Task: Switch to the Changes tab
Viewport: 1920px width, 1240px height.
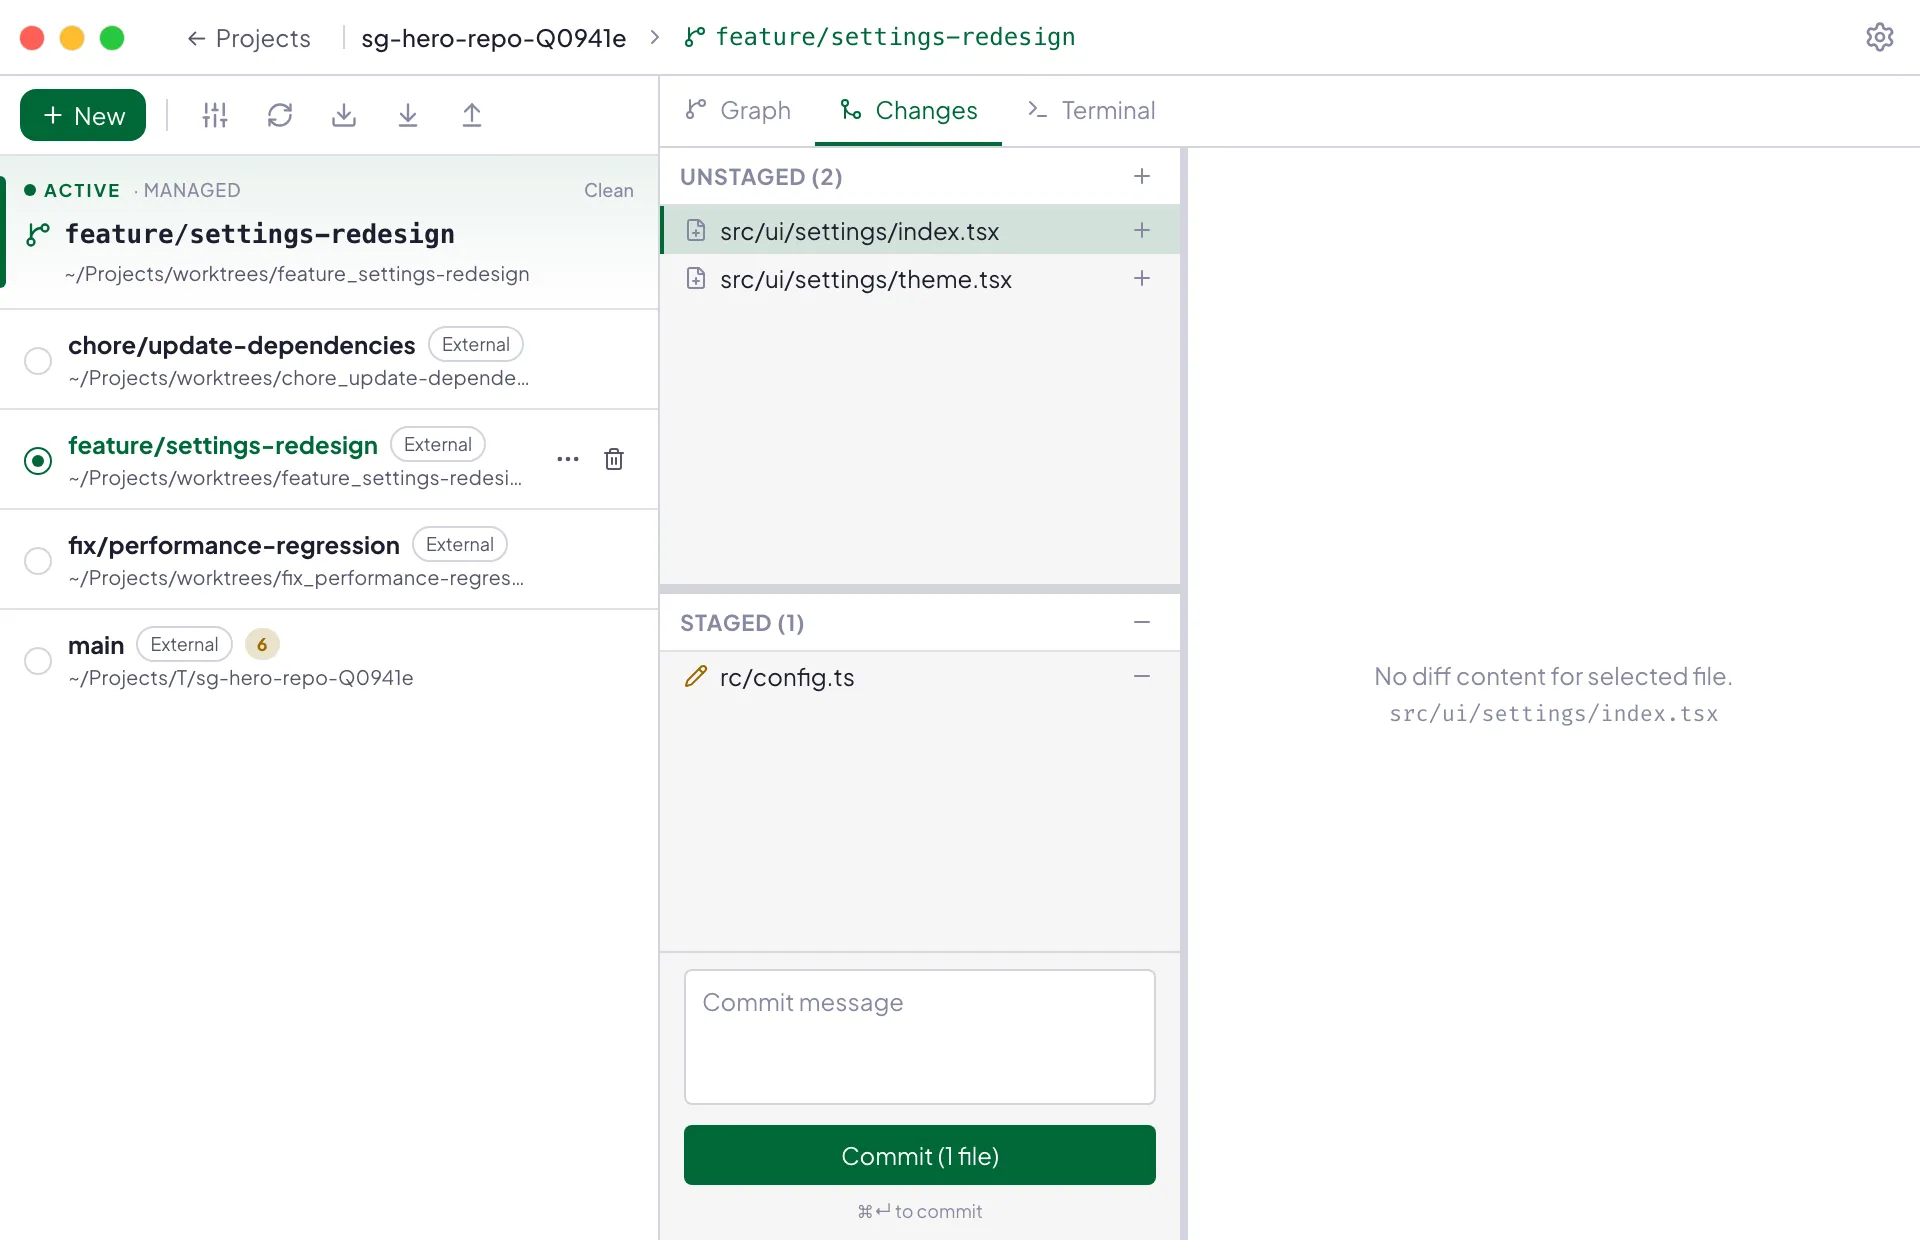Action: point(908,110)
